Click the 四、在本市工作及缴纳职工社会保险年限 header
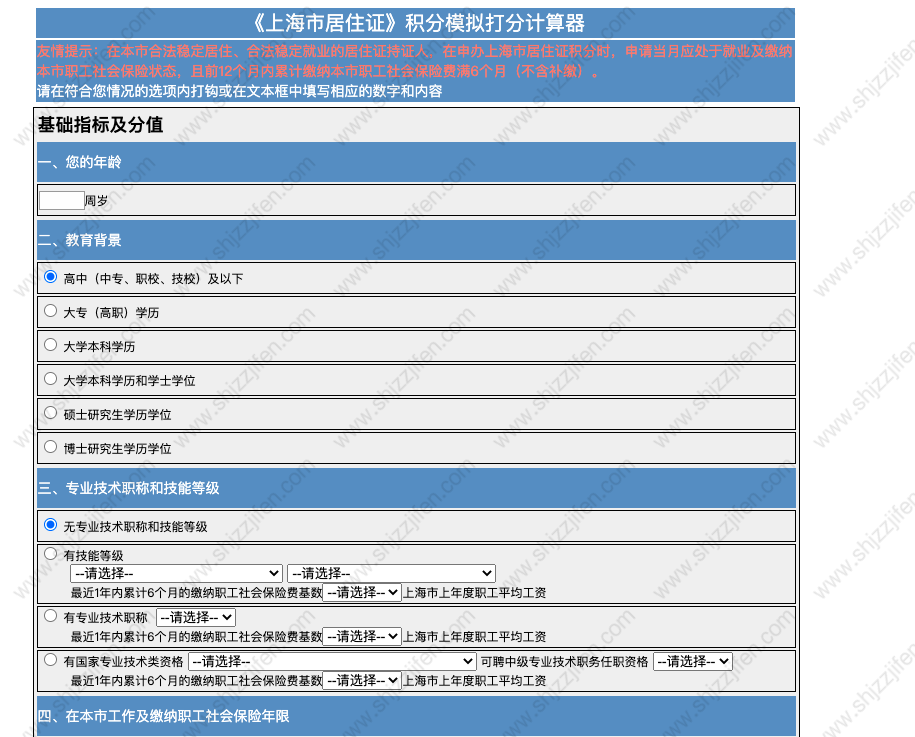 click(416, 716)
